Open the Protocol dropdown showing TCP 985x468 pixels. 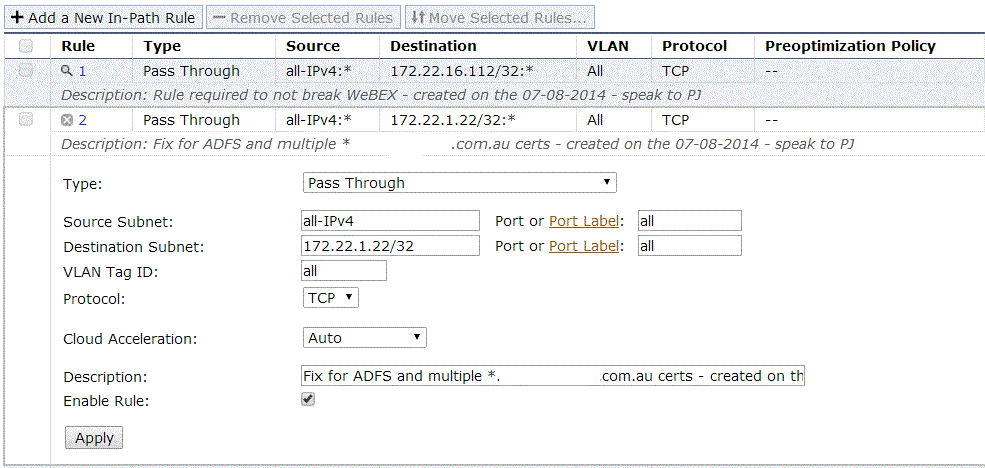tap(330, 297)
